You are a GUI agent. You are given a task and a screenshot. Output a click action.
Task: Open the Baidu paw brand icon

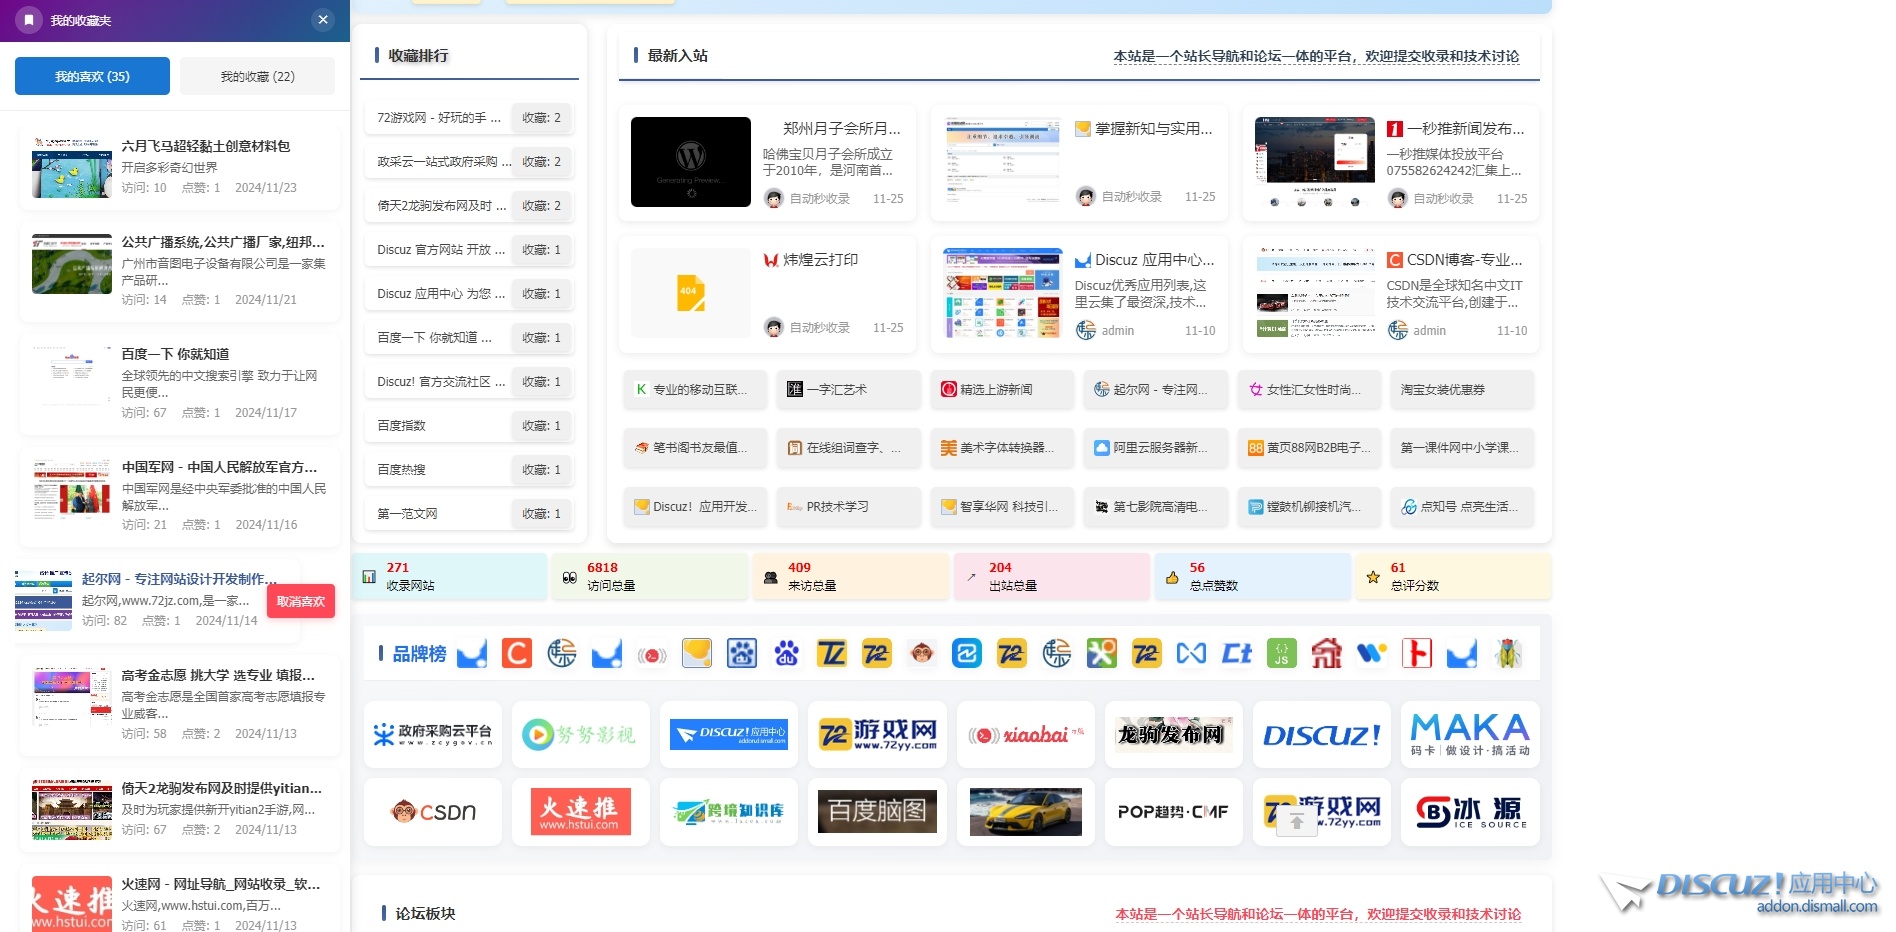(x=786, y=653)
